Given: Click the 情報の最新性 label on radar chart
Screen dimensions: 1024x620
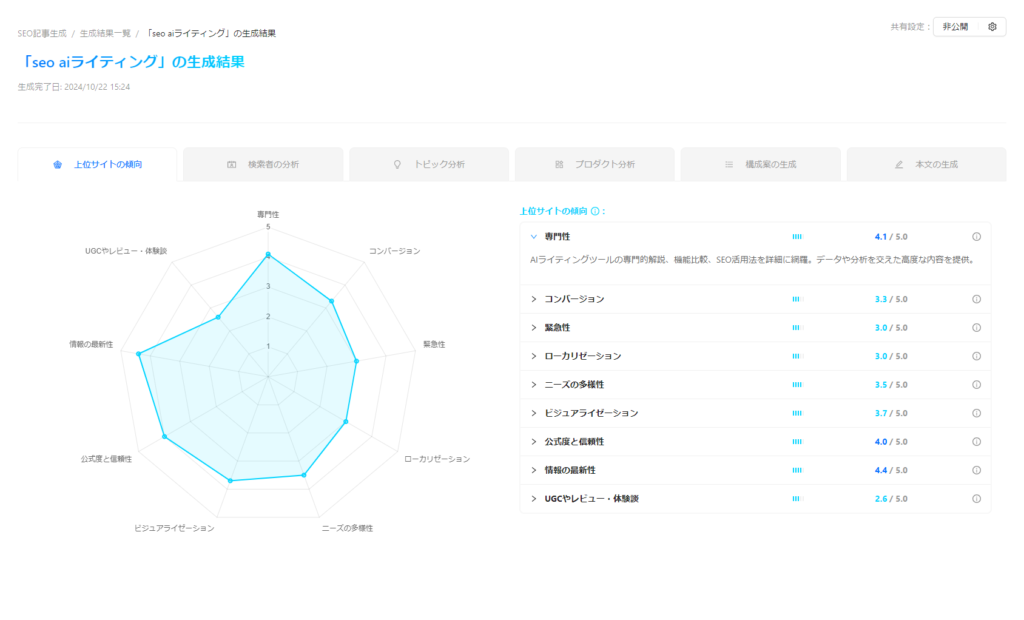Looking at the screenshot, I should (91, 344).
